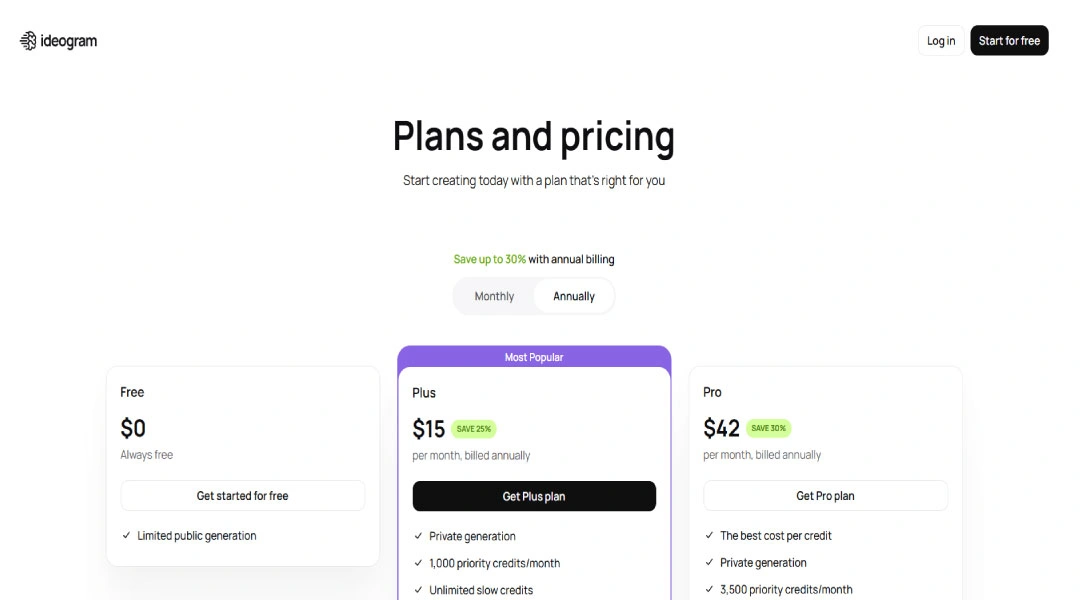This screenshot has height=600, width=1080.
Task: Click the Plans and pricing heading
Action: pos(534,137)
